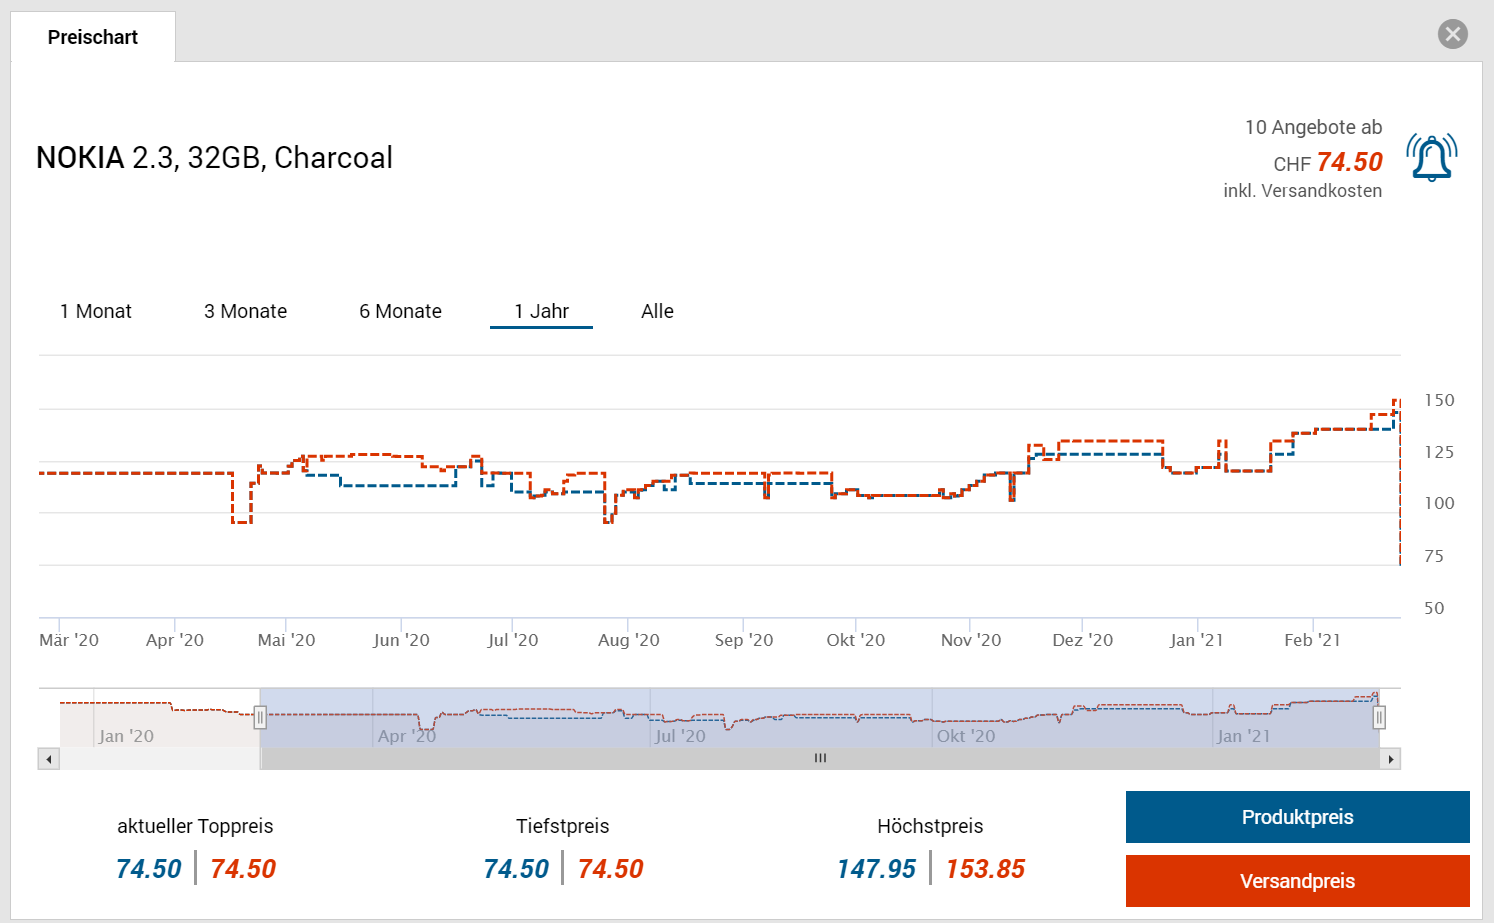Viewport: 1494px width, 923px height.
Task: Switch chart range to 3 Monate
Action: pyautogui.click(x=245, y=311)
